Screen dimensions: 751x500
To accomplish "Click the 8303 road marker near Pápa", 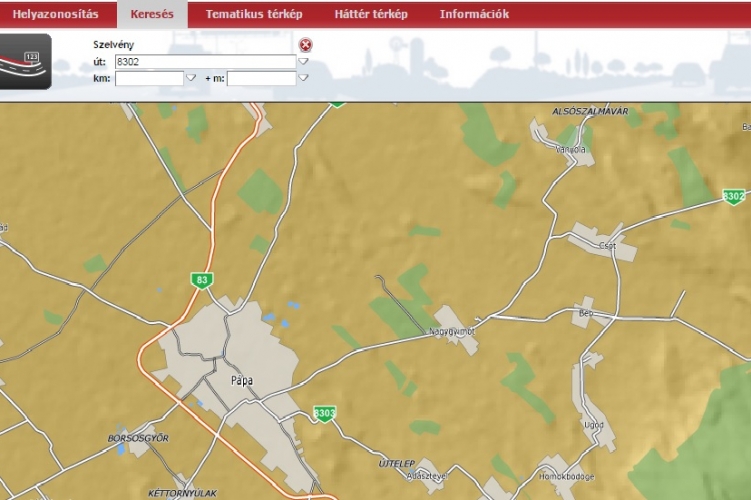I will tap(324, 412).
